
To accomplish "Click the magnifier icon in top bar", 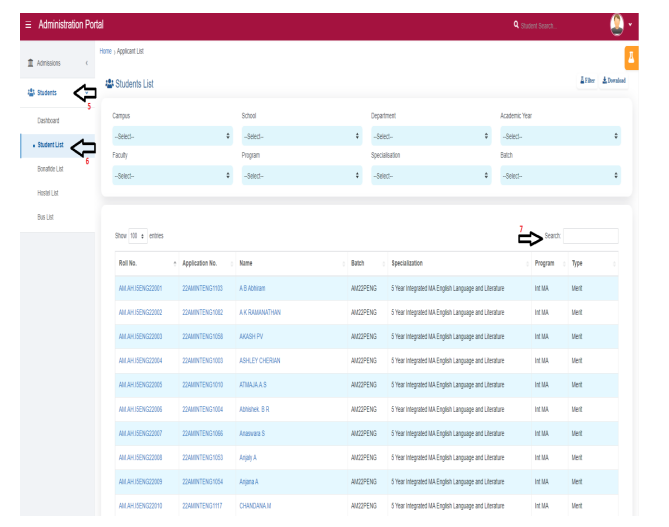I will [x=516, y=22].
